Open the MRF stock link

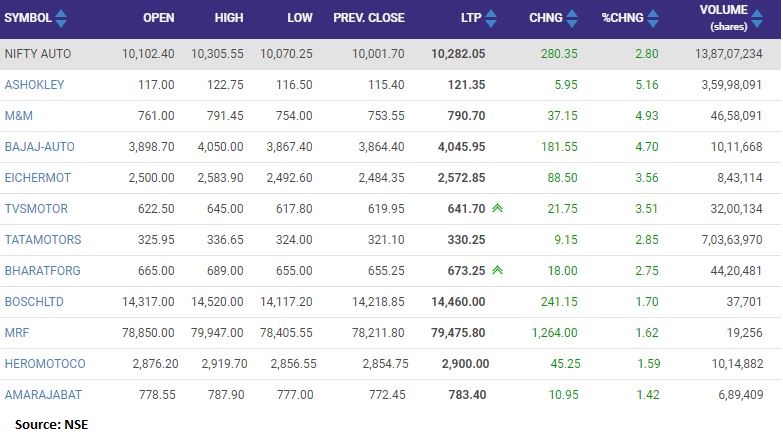tap(17, 333)
